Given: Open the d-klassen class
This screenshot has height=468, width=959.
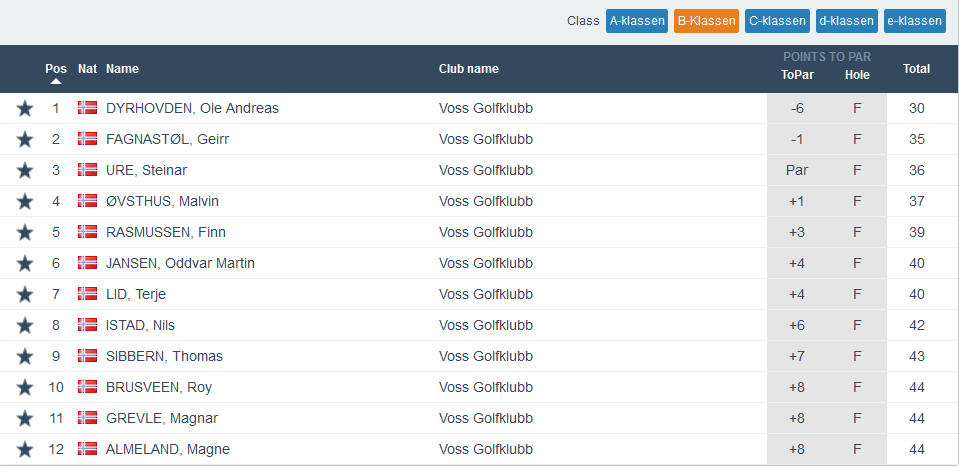Looking at the screenshot, I should 846,21.
